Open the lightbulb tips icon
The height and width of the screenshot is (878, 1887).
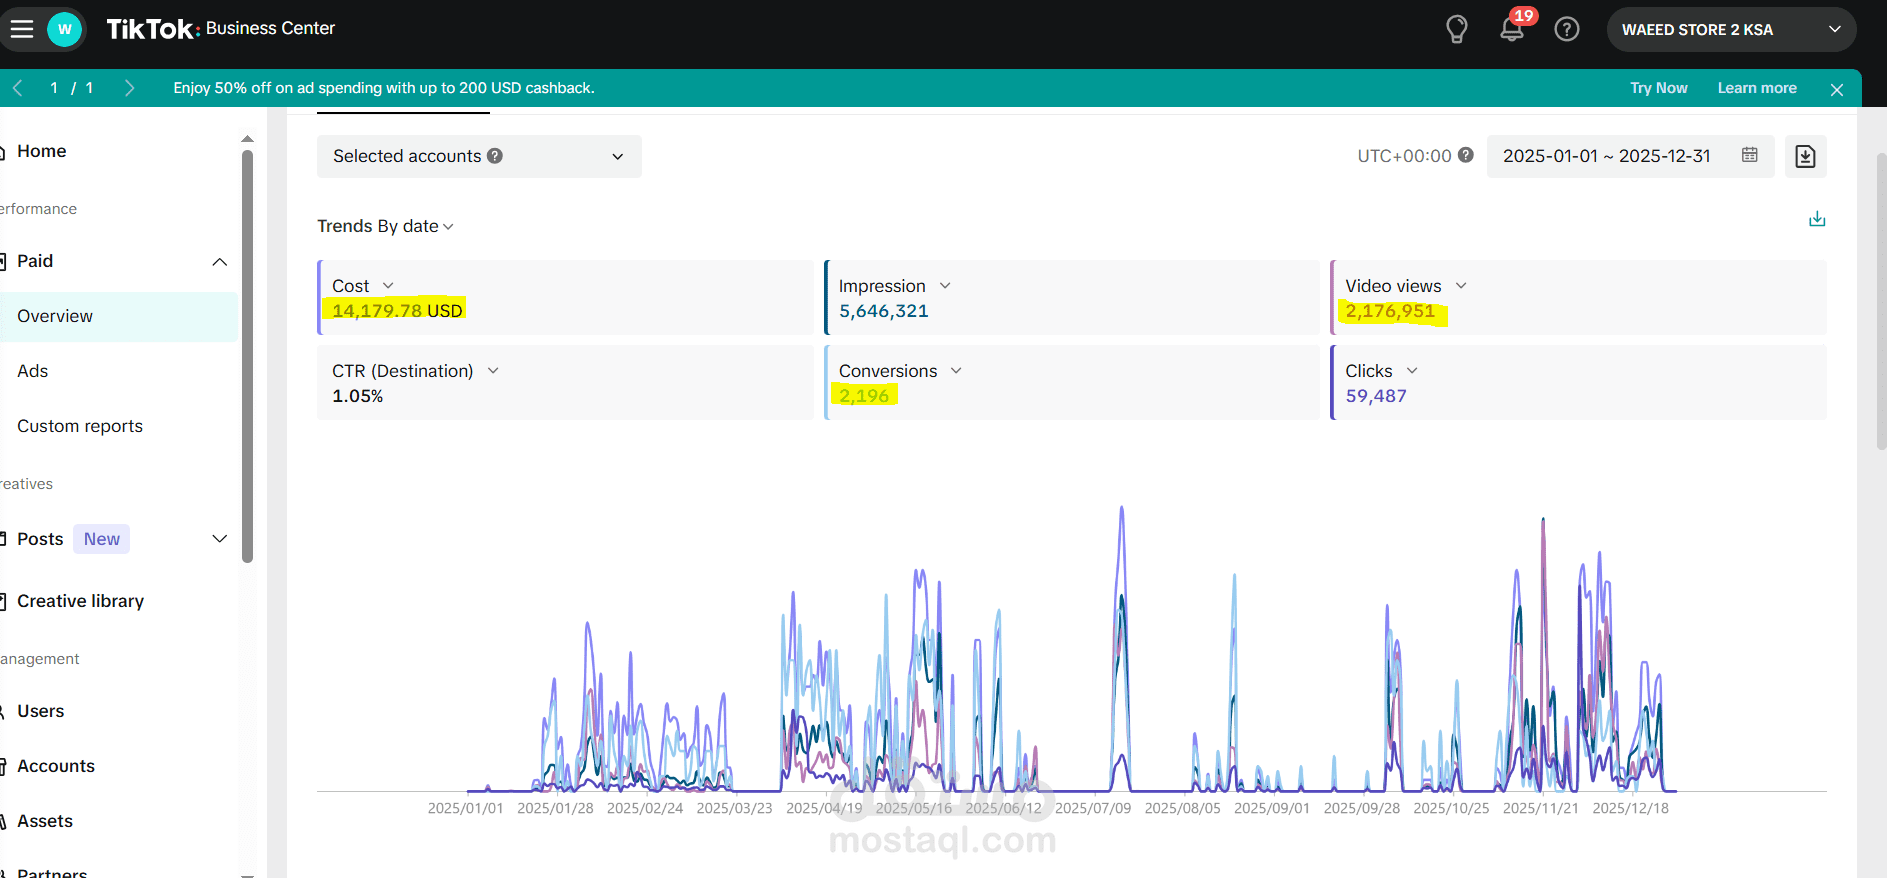point(1457,29)
